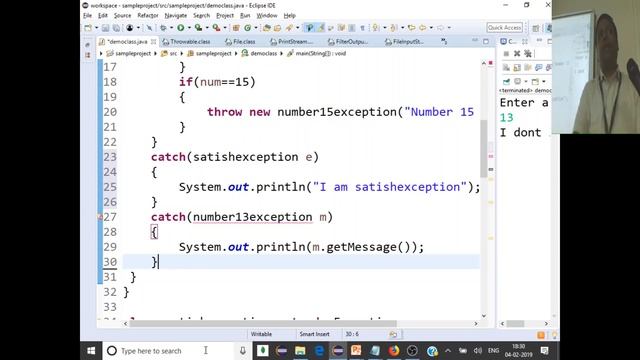Screen dimensions: 640x360
Task: Click the New Java Package icon
Action: [x=236, y=28]
